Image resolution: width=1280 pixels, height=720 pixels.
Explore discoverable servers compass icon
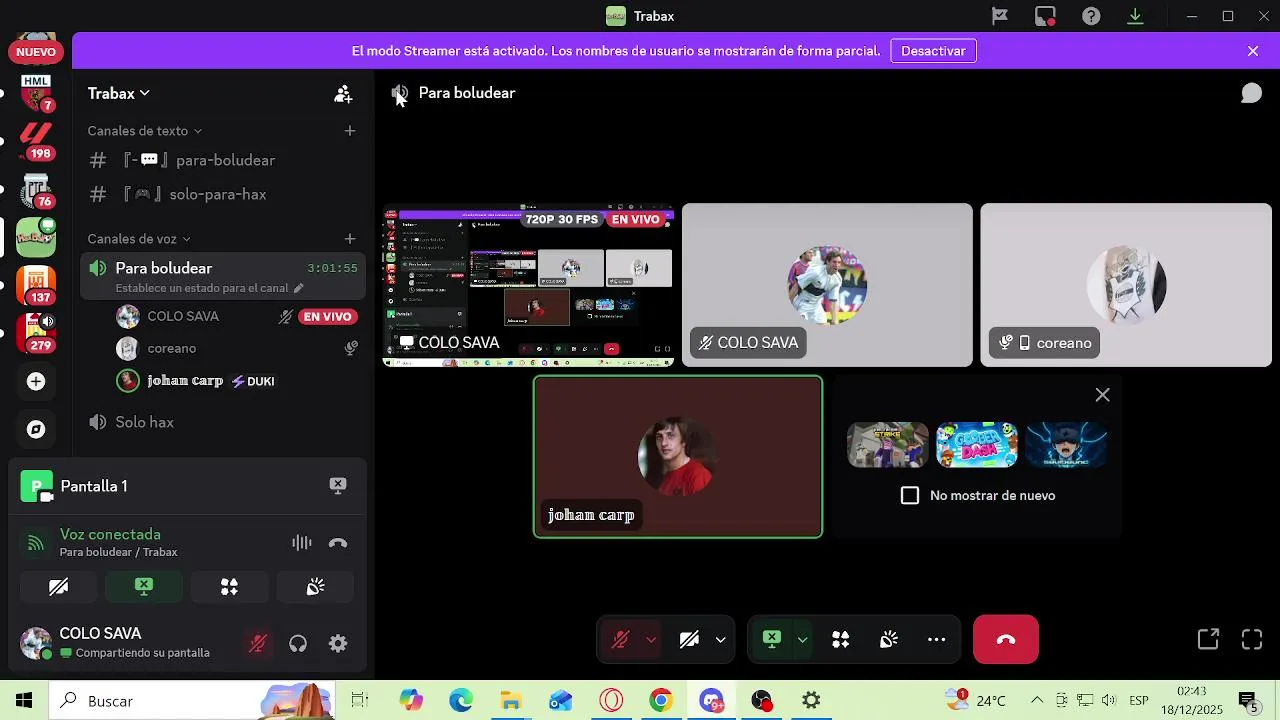(x=36, y=430)
